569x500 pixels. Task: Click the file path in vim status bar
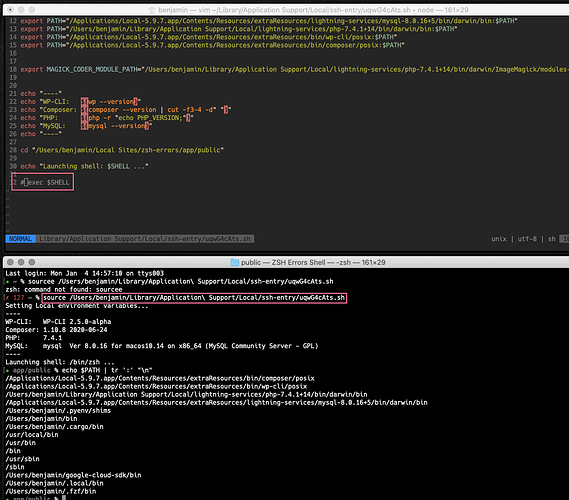pyautogui.click(x=145, y=239)
